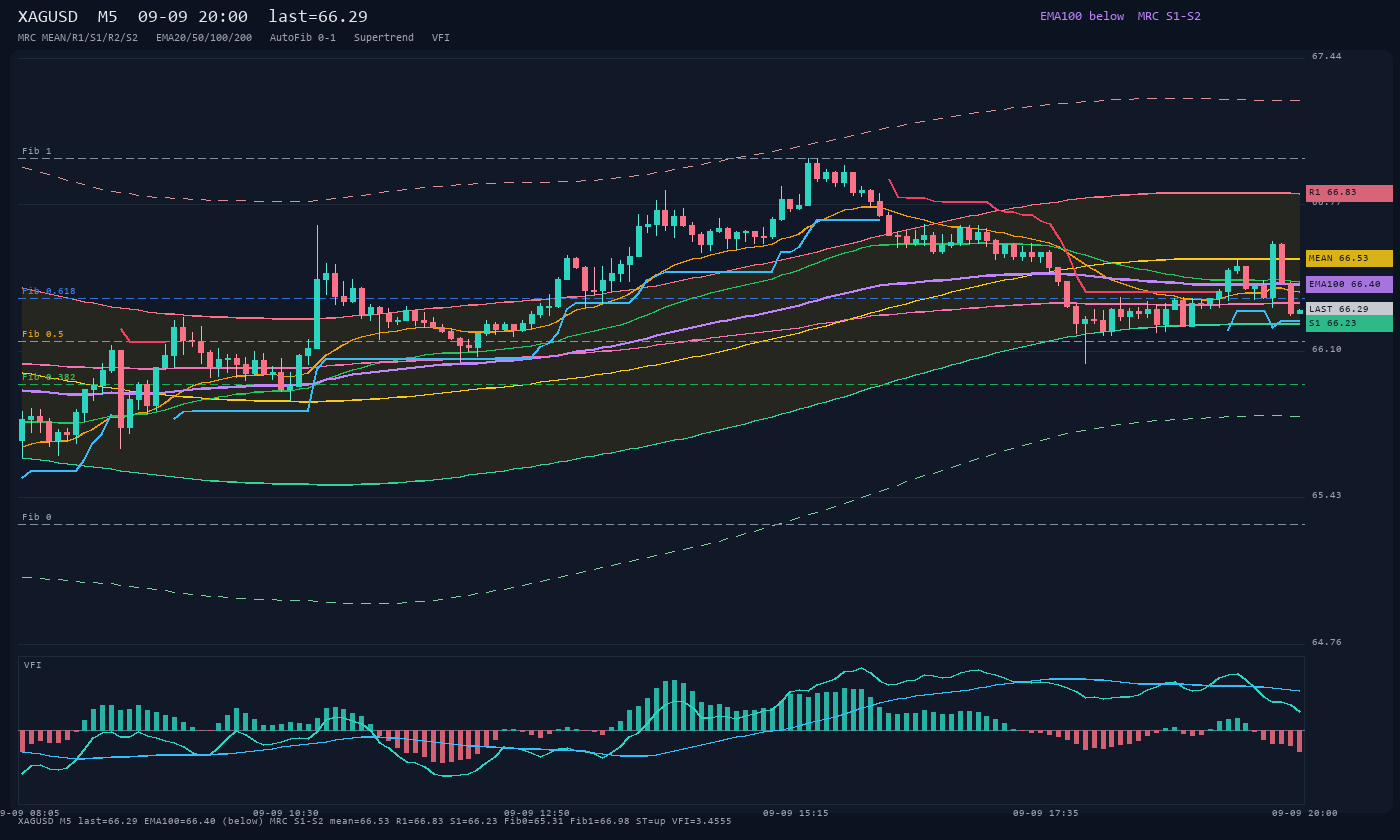Click the 'VFI' label in the indicator panel
Screen dimensions: 1400x840
pyautogui.click(x=33, y=665)
